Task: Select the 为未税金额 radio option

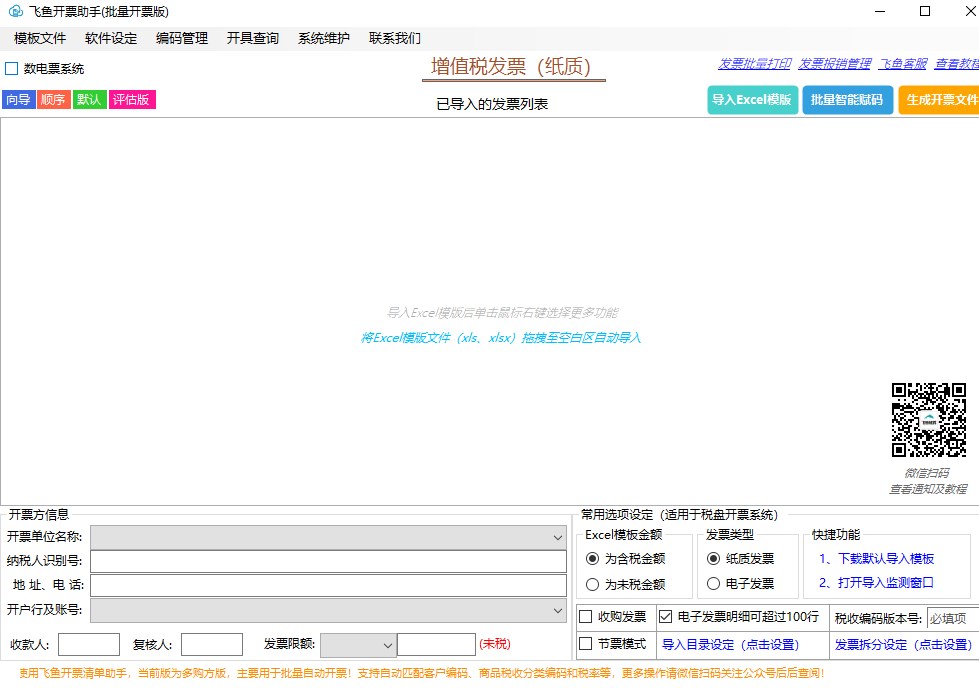Action: click(593, 584)
